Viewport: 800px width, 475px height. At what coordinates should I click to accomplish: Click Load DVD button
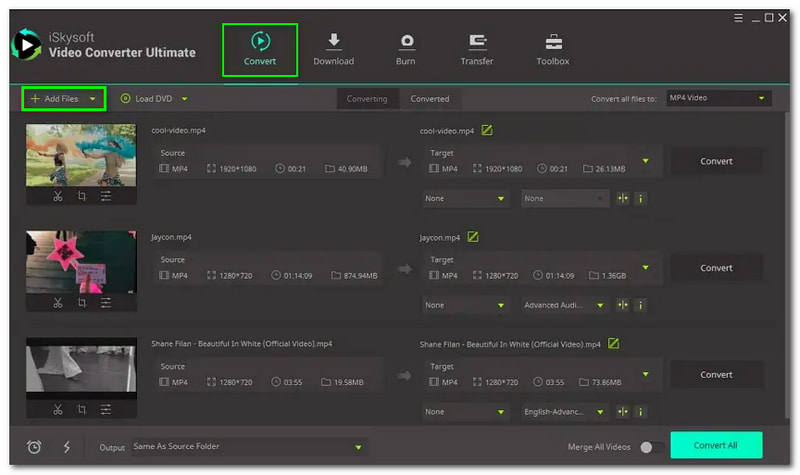point(146,98)
